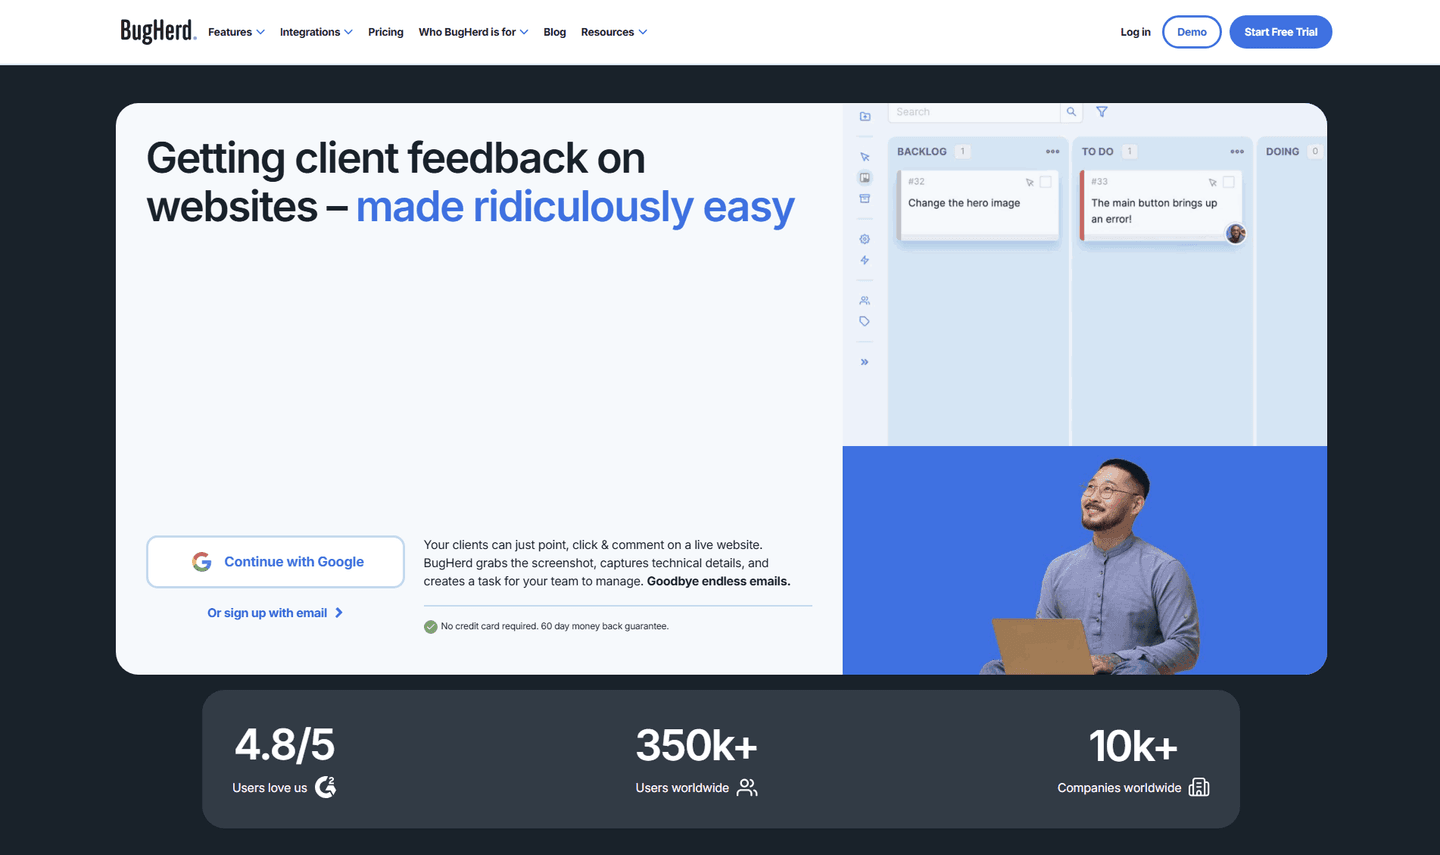Expand the sidebar with double chevron
The width and height of the screenshot is (1440, 855).
coord(865,362)
